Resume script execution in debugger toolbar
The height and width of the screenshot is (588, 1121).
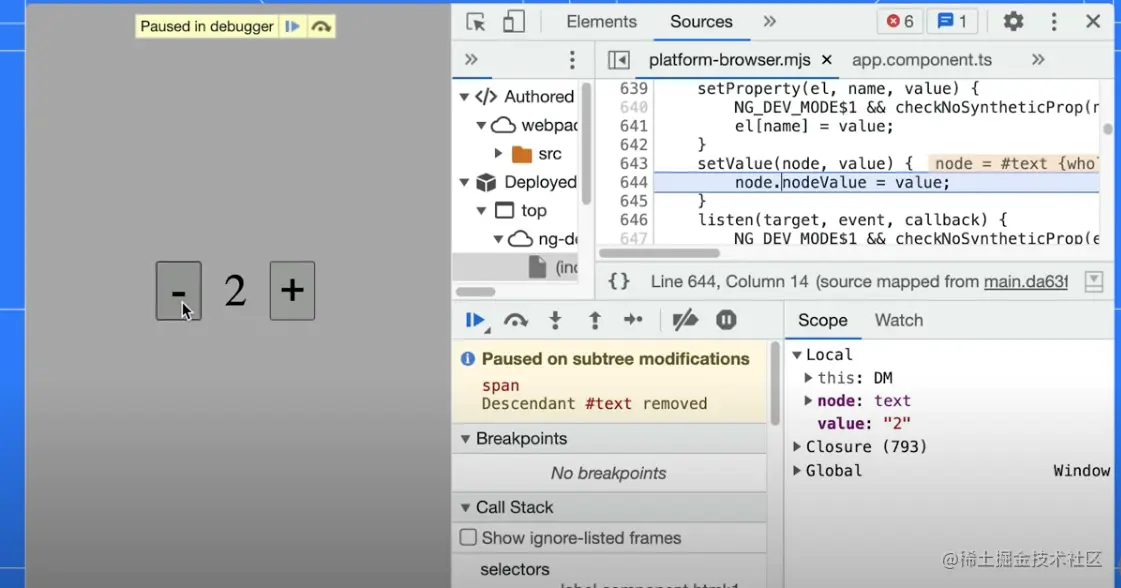pyautogui.click(x=476, y=320)
